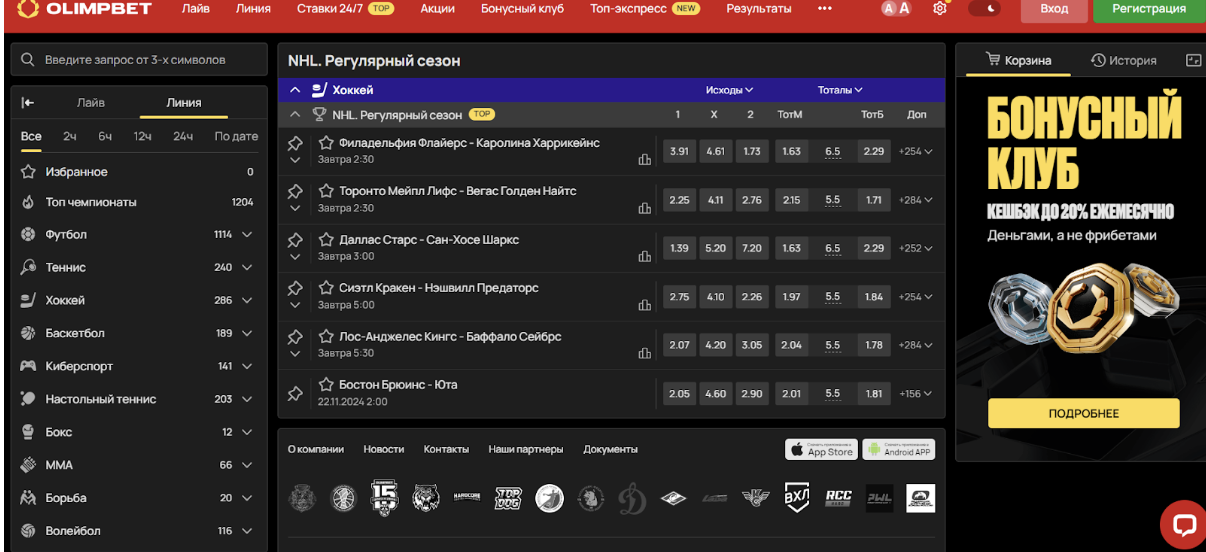Click the Top Dog partner logo
1206x552 pixels.
508,497
